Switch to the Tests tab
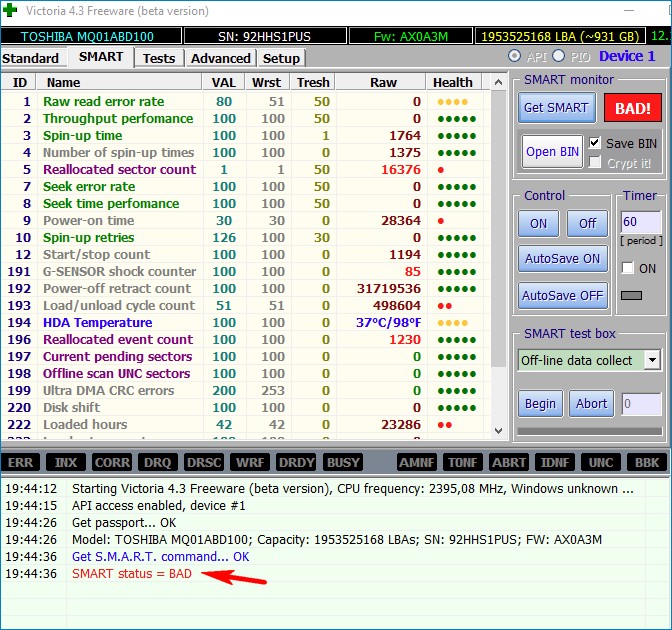This screenshot has width=672, height=630. tap(158, 58)
